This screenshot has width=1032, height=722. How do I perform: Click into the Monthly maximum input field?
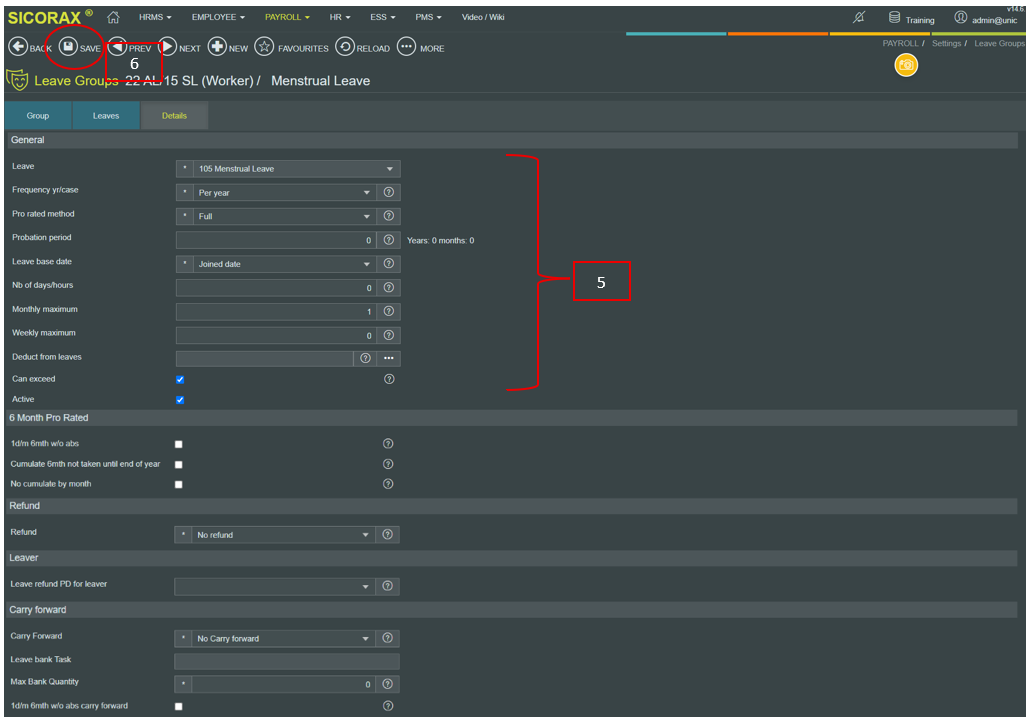[x=276, y=311]
